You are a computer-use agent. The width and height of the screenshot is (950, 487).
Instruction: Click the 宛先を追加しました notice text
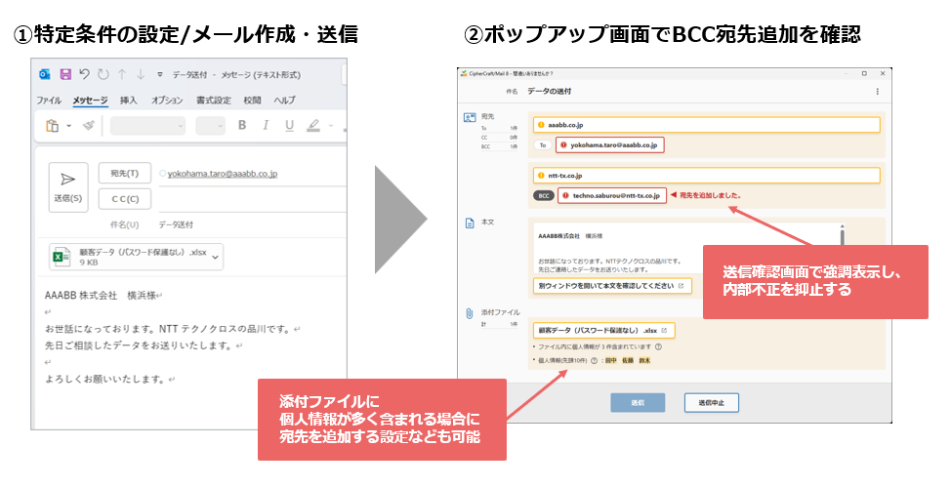pyautogui.click(x=709, y=196)
